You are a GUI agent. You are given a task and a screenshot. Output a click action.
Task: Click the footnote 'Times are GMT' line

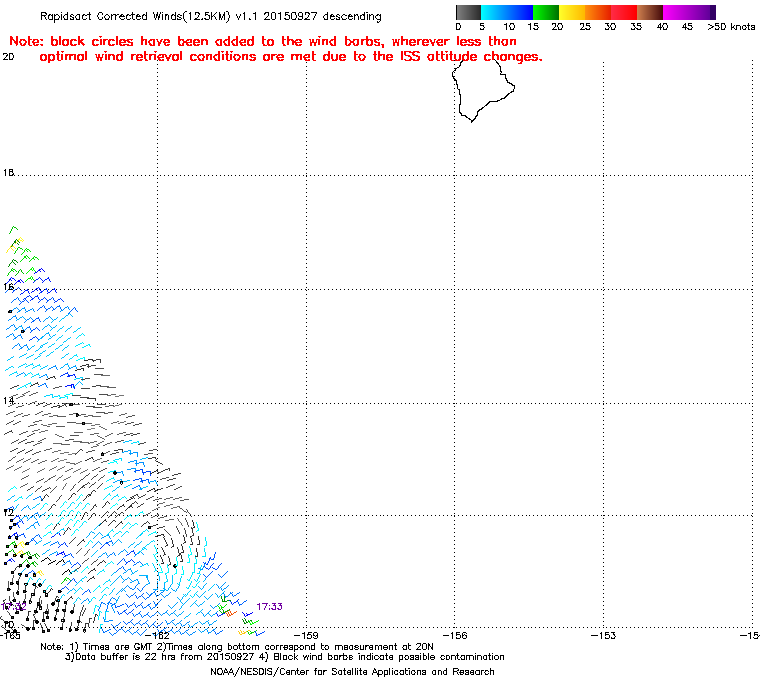coord(237,647)
